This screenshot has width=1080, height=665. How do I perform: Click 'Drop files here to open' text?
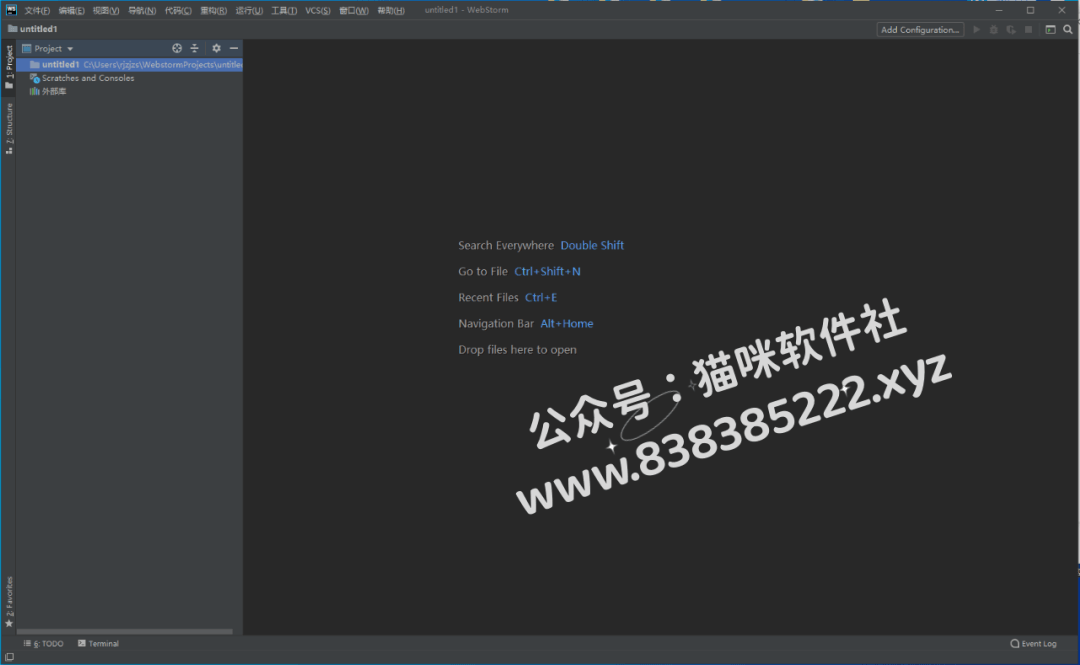(517, 350)
